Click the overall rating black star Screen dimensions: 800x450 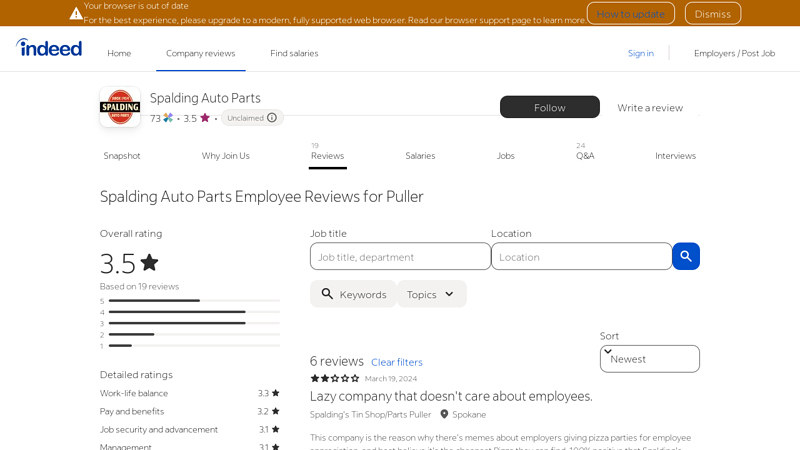tap(149, 263)
